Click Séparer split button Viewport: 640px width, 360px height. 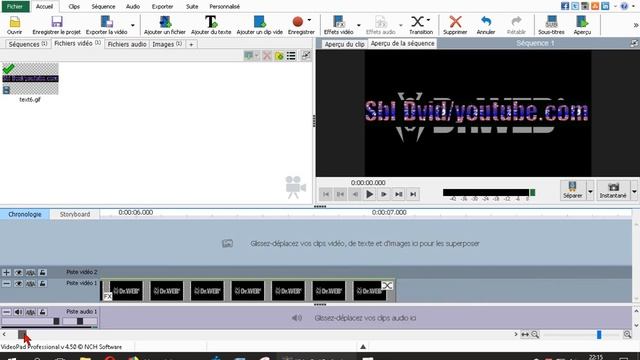pyautogui.click(x=573, y=190)
